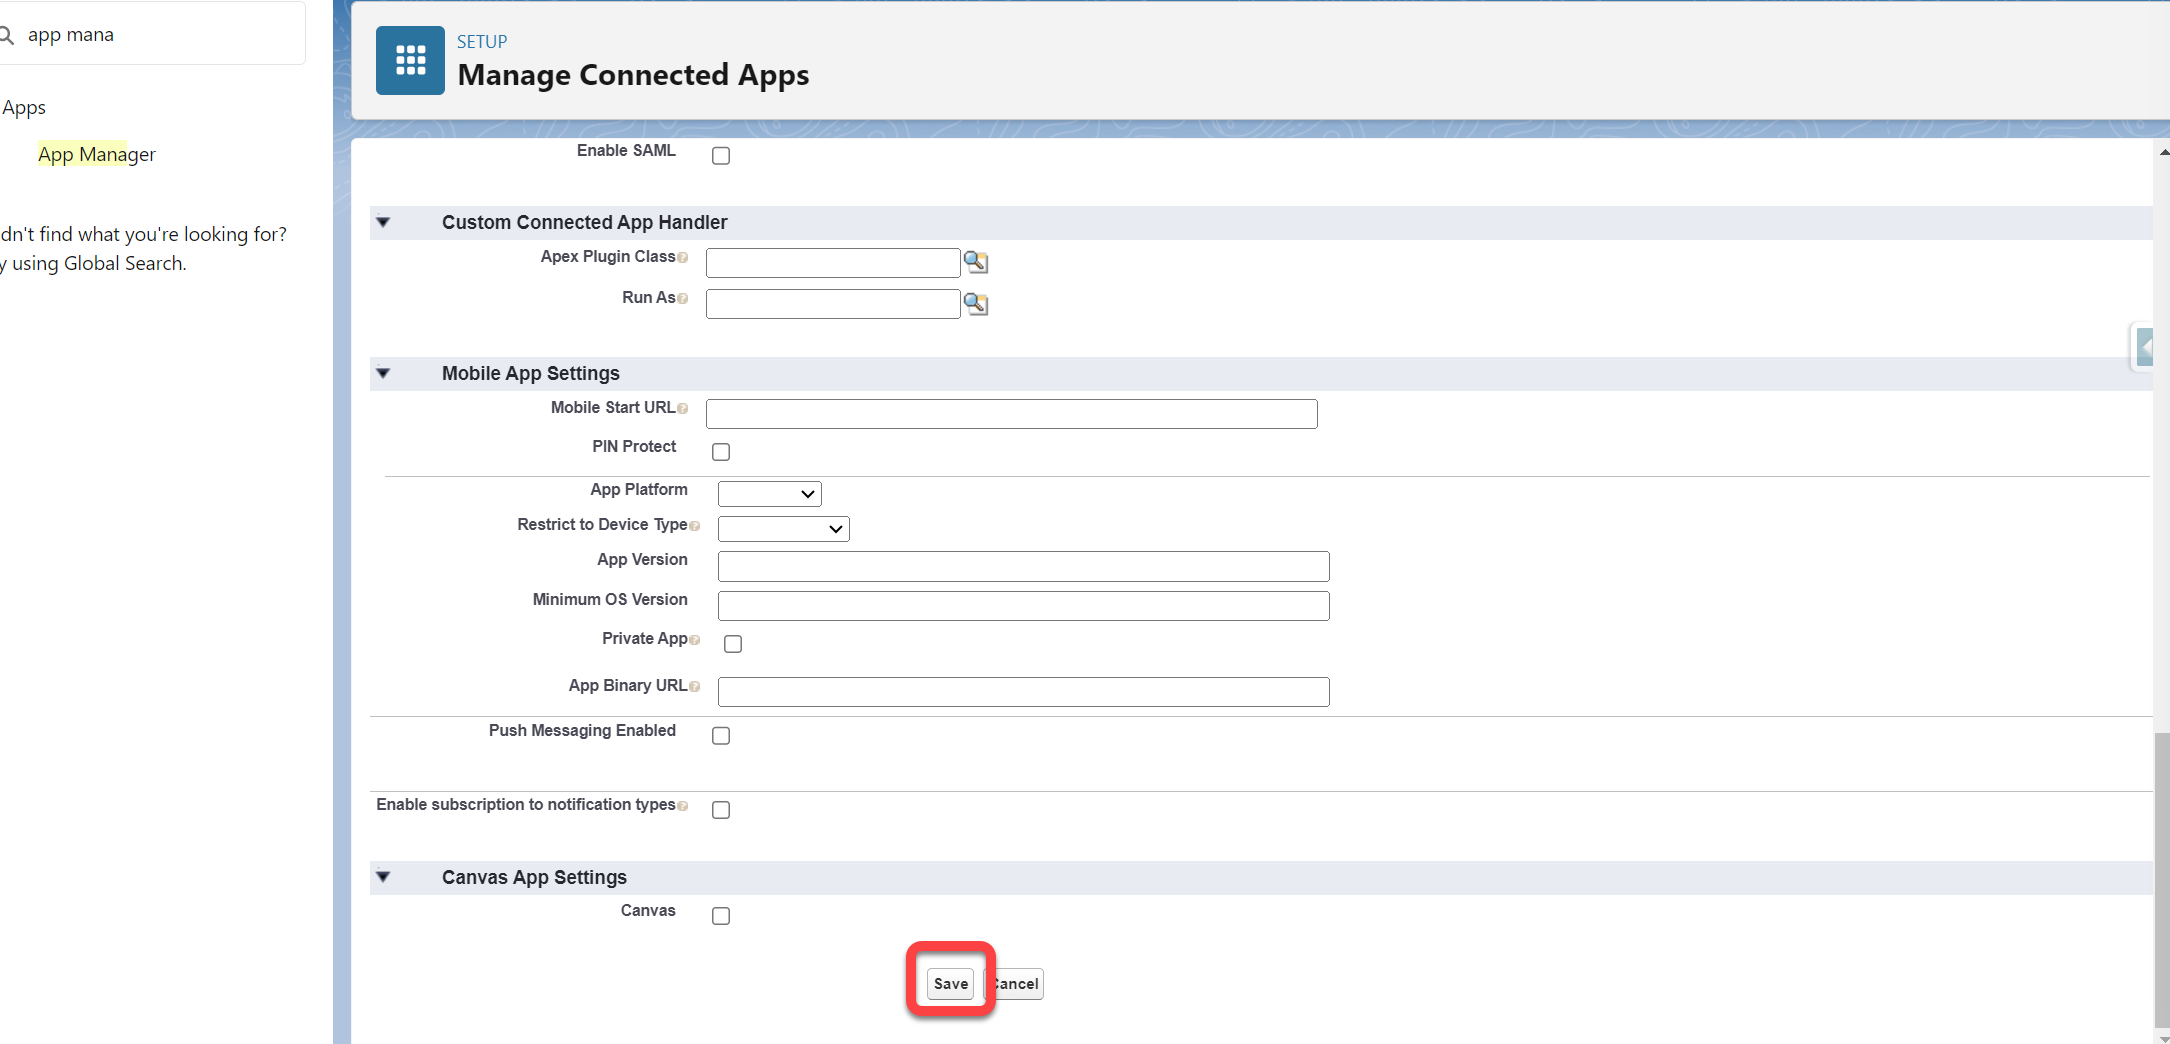Click the Cancel button
Viewport: 2170px width, 1044px height.
(1016, 984)
